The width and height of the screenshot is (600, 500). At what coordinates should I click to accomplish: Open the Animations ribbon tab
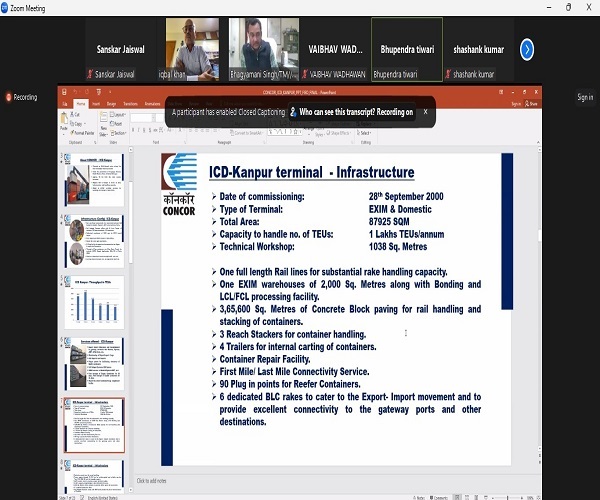click(x=152, y=104)
